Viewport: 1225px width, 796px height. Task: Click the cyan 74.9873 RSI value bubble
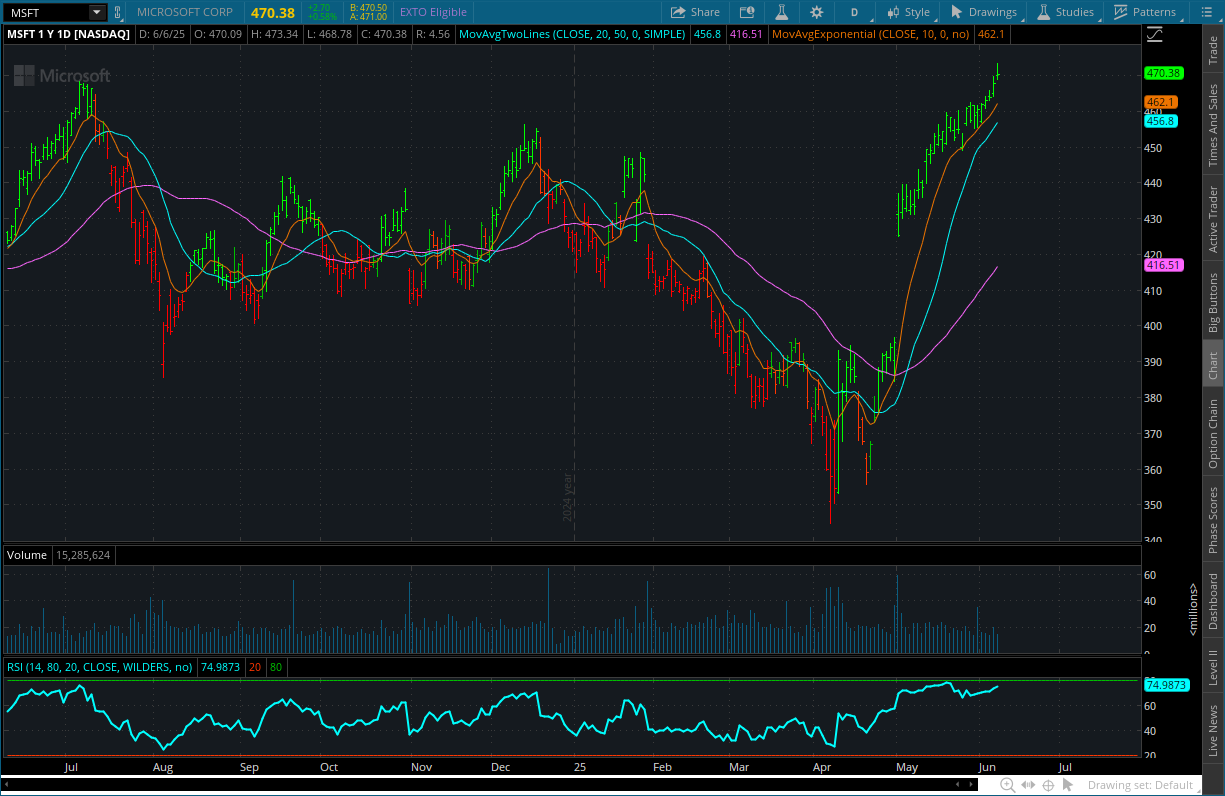1166,685
